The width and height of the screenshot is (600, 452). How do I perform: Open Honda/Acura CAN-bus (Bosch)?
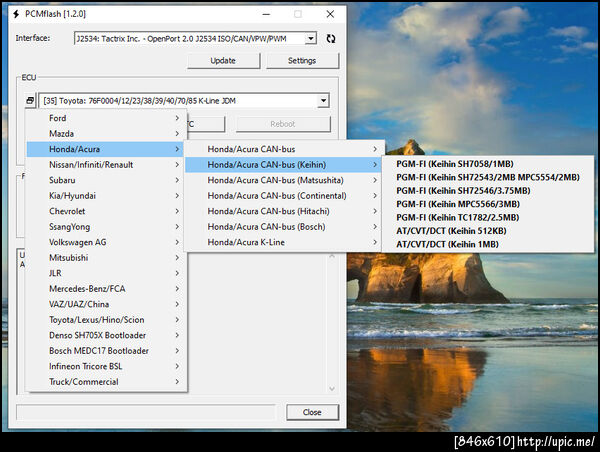284,227
